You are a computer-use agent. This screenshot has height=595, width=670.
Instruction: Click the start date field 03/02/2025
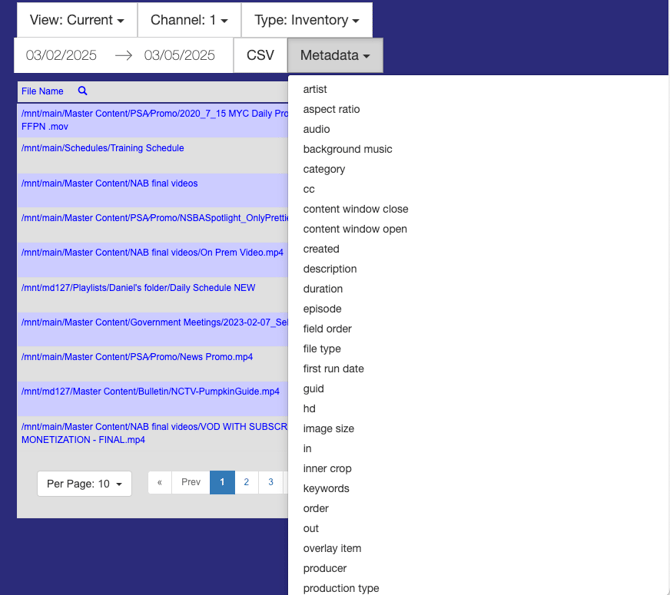(61, 56)
